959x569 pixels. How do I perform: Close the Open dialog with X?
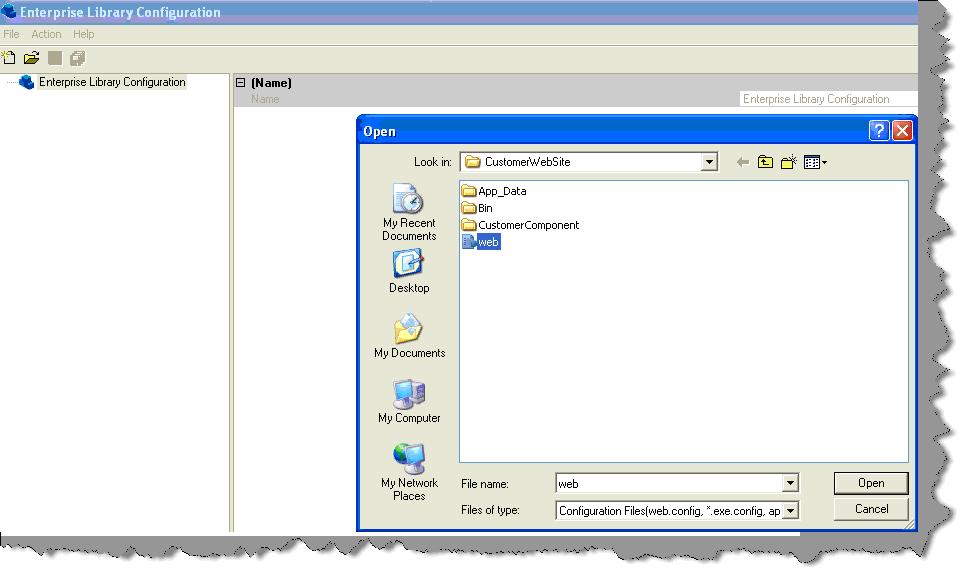(902, 130)
